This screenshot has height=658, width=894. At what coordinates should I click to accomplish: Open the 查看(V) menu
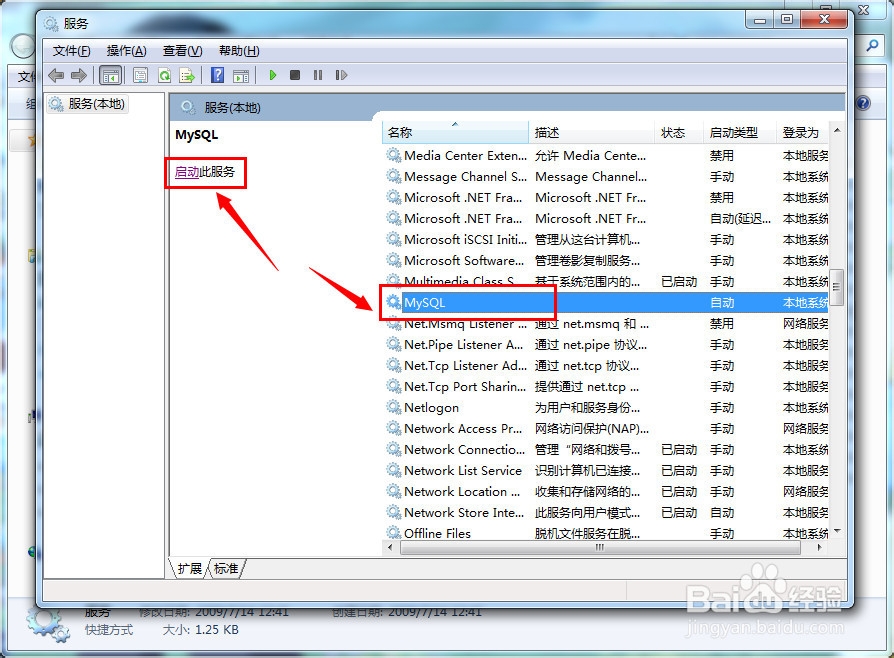pyautogui.click(x=182, y=51)
